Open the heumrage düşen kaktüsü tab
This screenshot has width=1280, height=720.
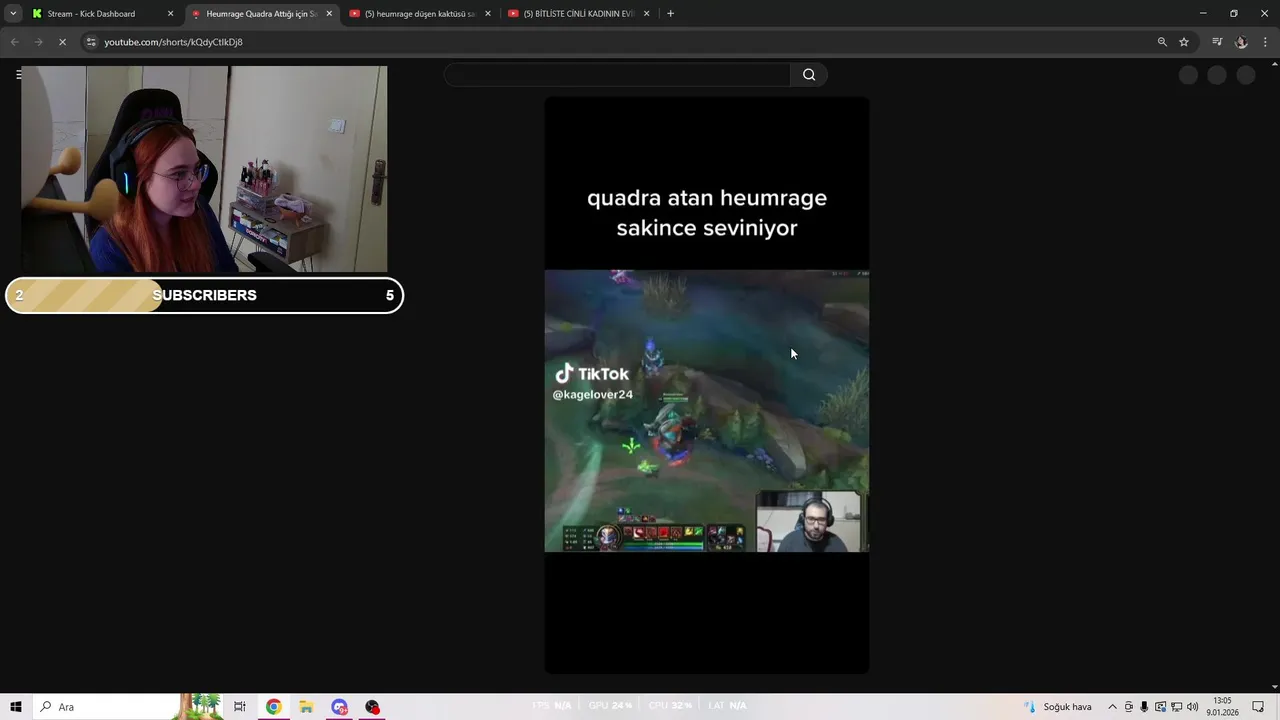click(419, 14)
